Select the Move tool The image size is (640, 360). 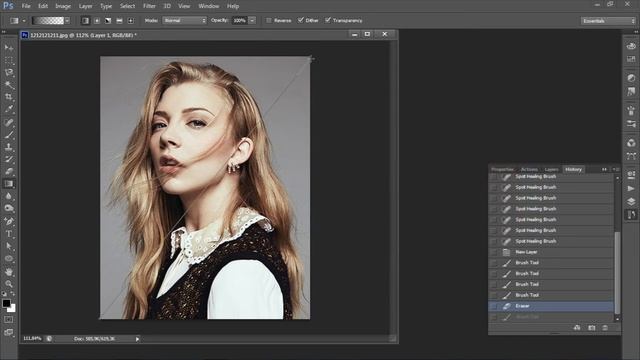tap(9, 48)
